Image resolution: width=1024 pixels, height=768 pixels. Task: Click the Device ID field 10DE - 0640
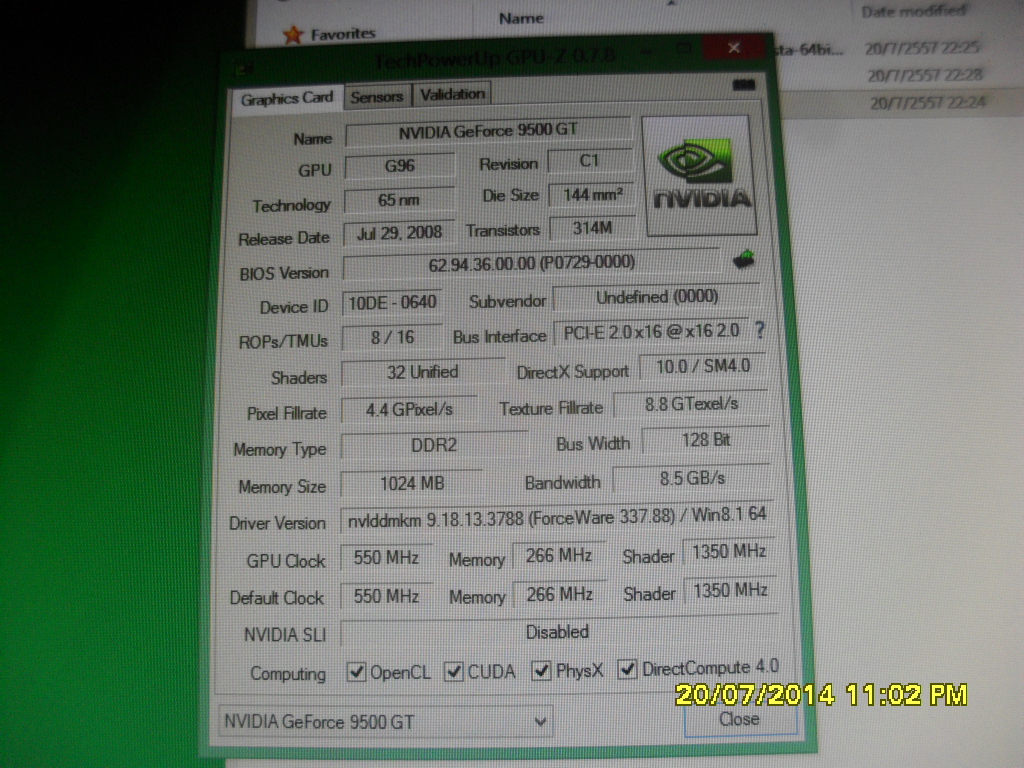tap(392, 302)
